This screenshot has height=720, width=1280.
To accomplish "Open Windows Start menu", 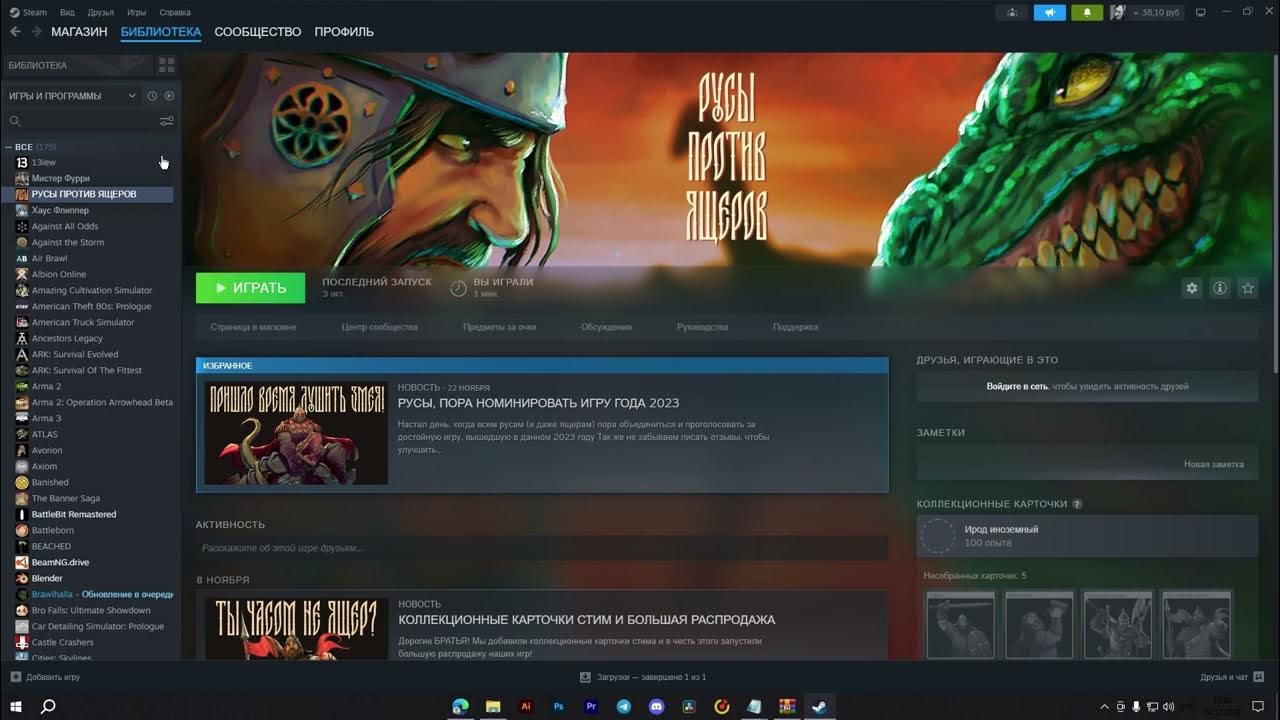I will coord(16,706).
